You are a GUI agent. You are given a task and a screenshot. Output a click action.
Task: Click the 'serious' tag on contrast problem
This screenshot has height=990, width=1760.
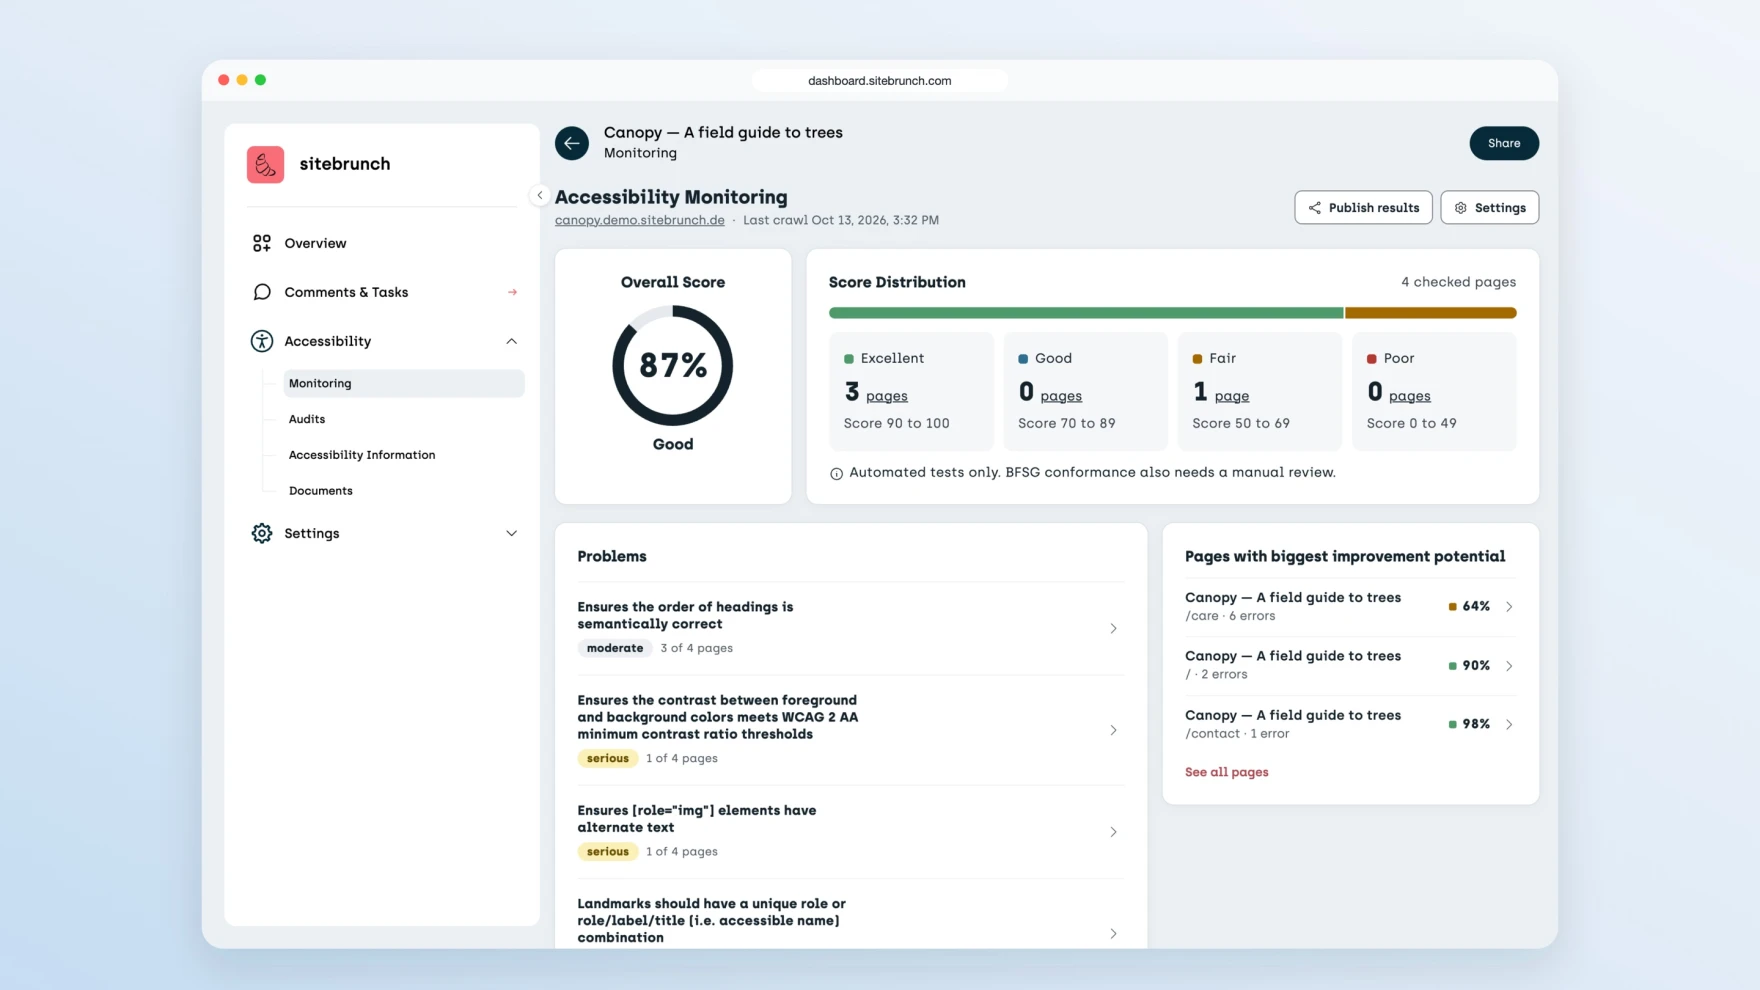[x=608, y=758]
